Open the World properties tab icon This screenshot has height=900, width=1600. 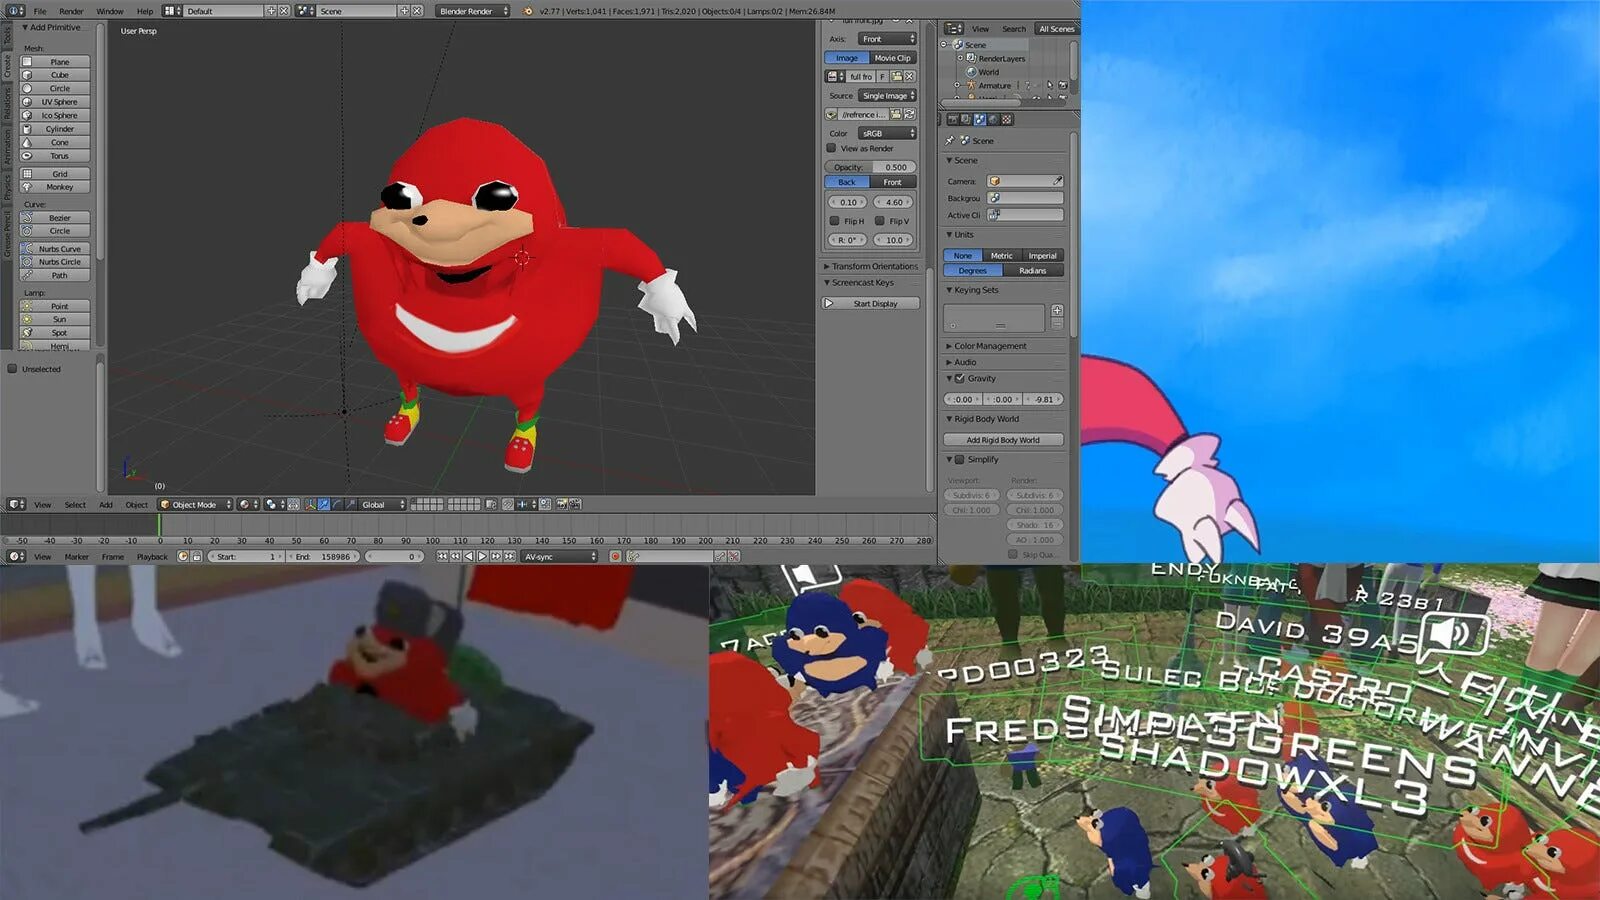993,119
